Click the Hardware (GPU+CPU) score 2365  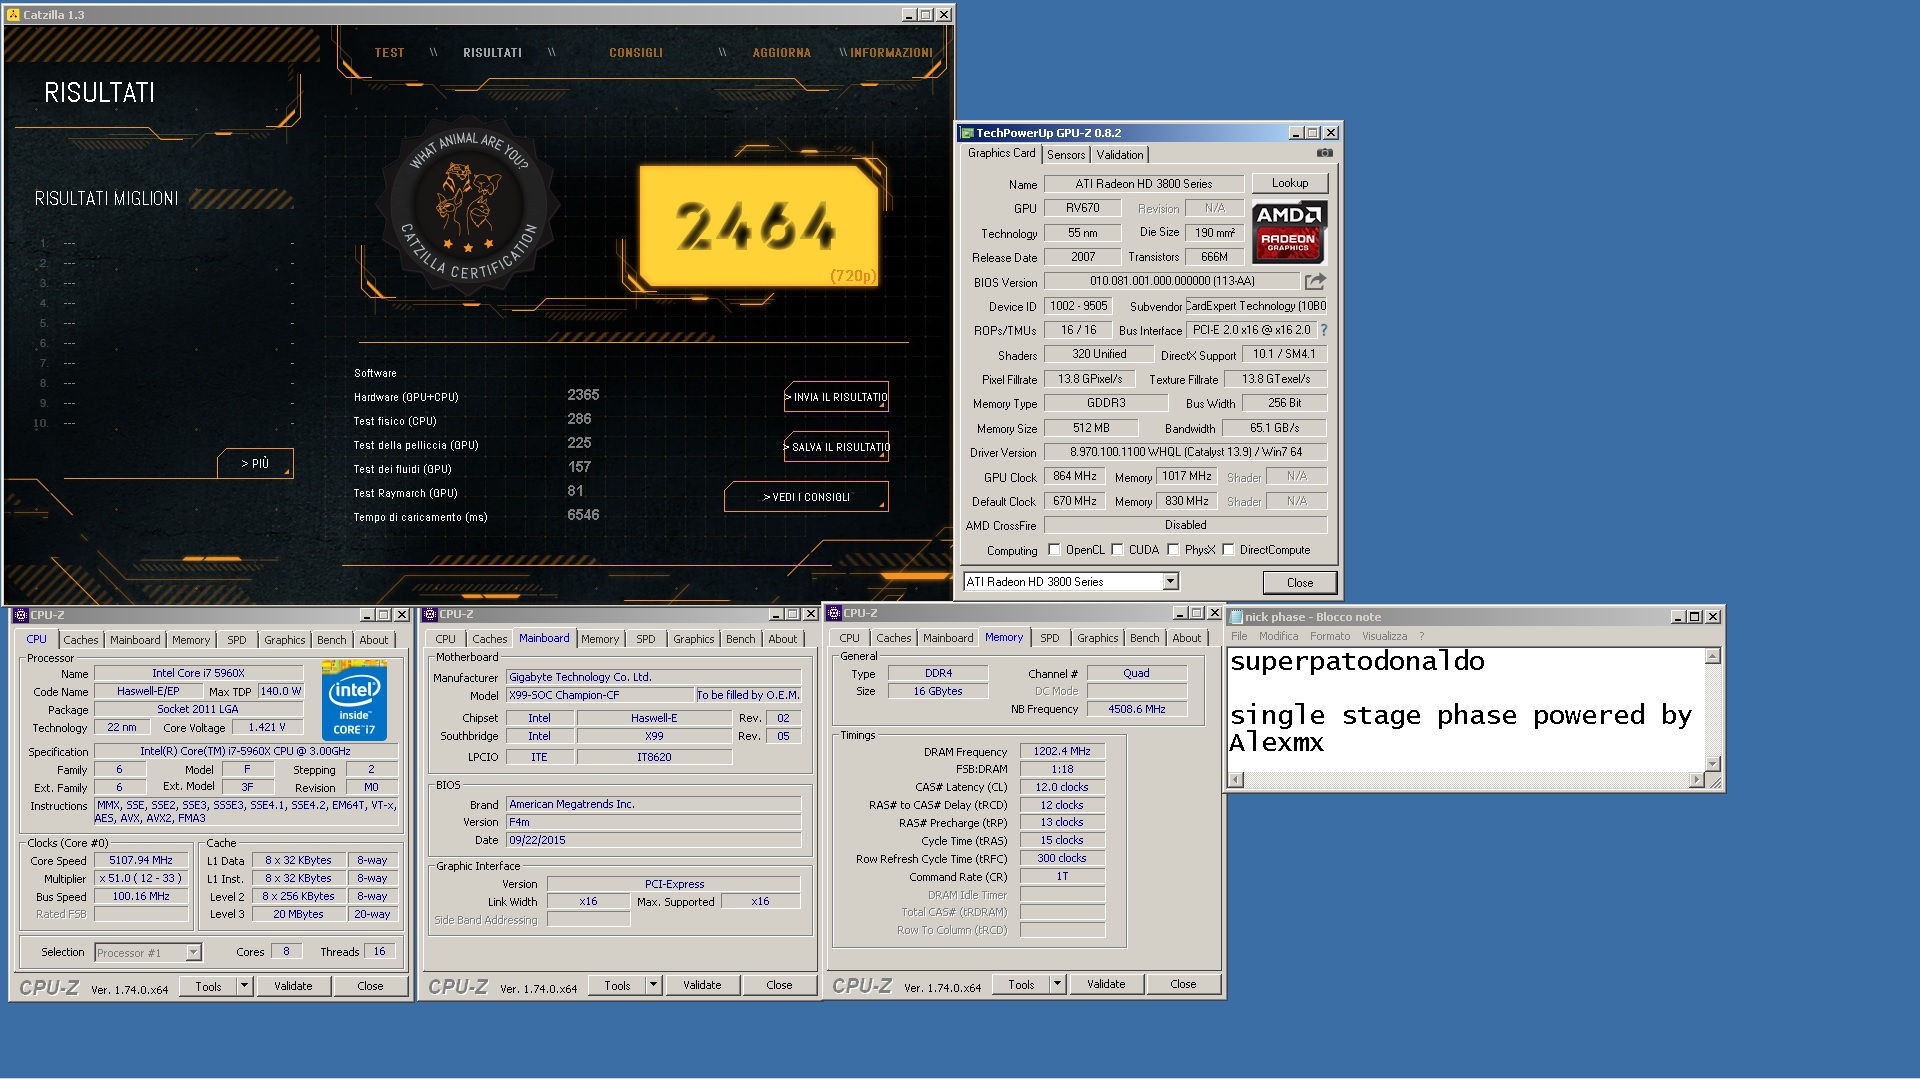tap(583, 395)
